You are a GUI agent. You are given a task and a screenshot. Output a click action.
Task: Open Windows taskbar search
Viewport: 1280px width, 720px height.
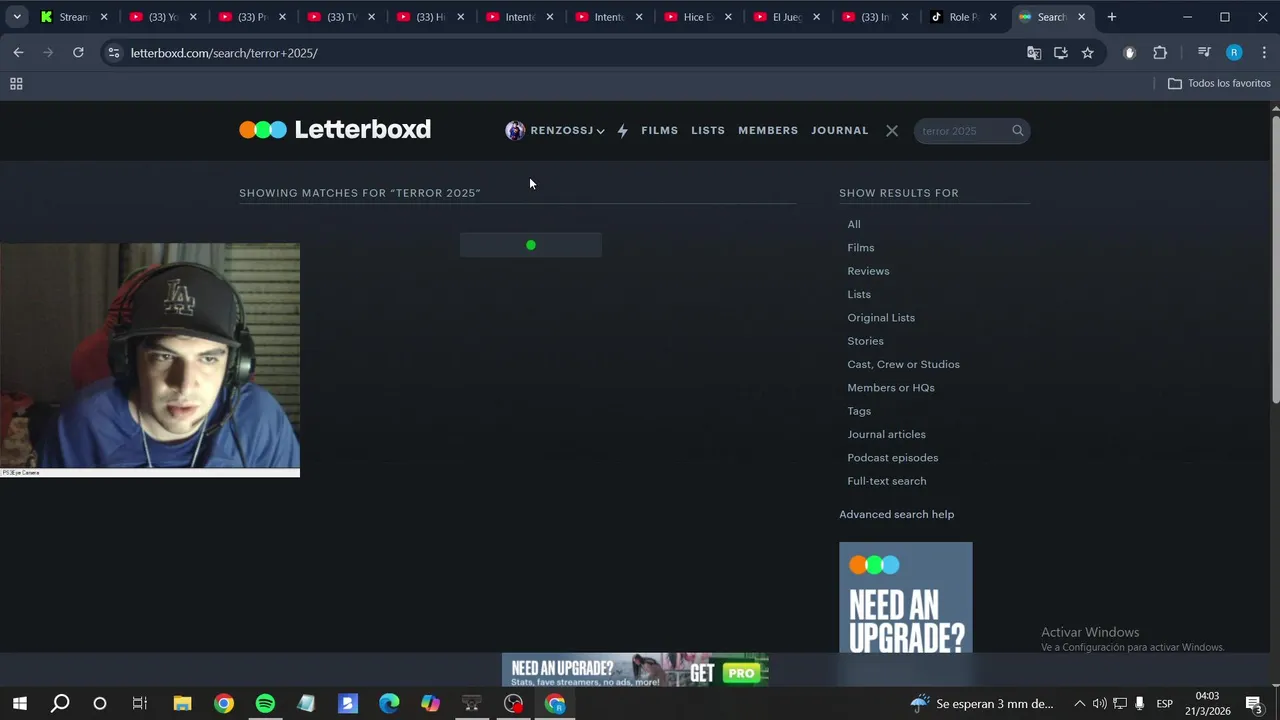click(60, 704)
